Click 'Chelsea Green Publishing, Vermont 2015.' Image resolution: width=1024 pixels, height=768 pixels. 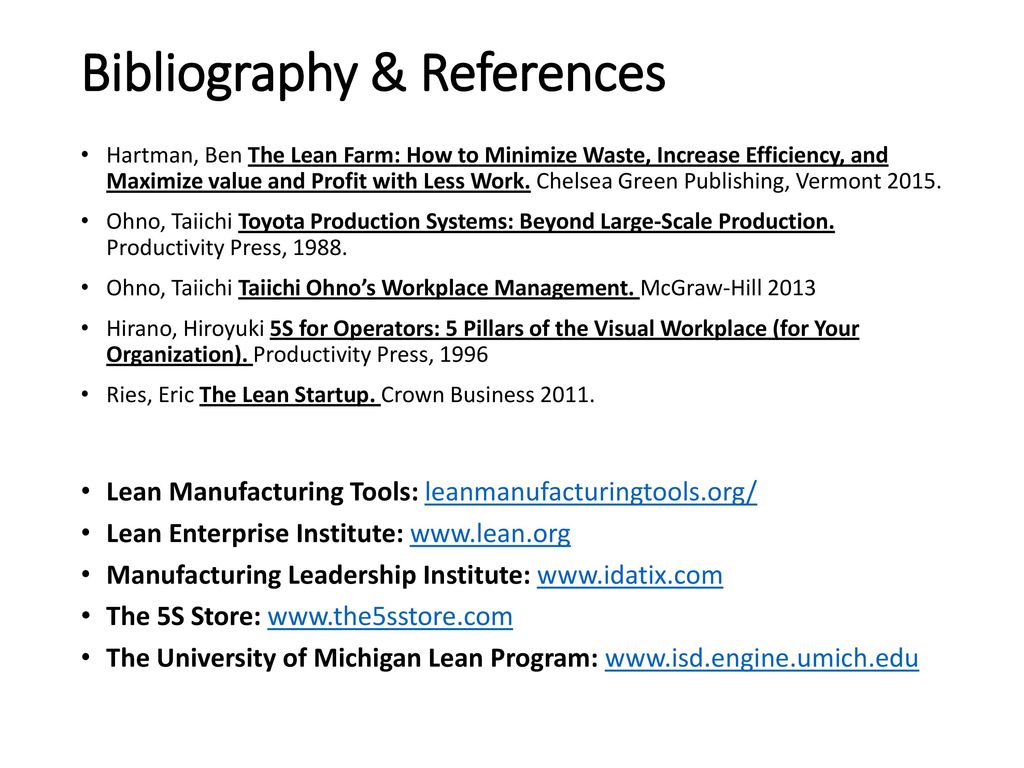coord(739,181)
